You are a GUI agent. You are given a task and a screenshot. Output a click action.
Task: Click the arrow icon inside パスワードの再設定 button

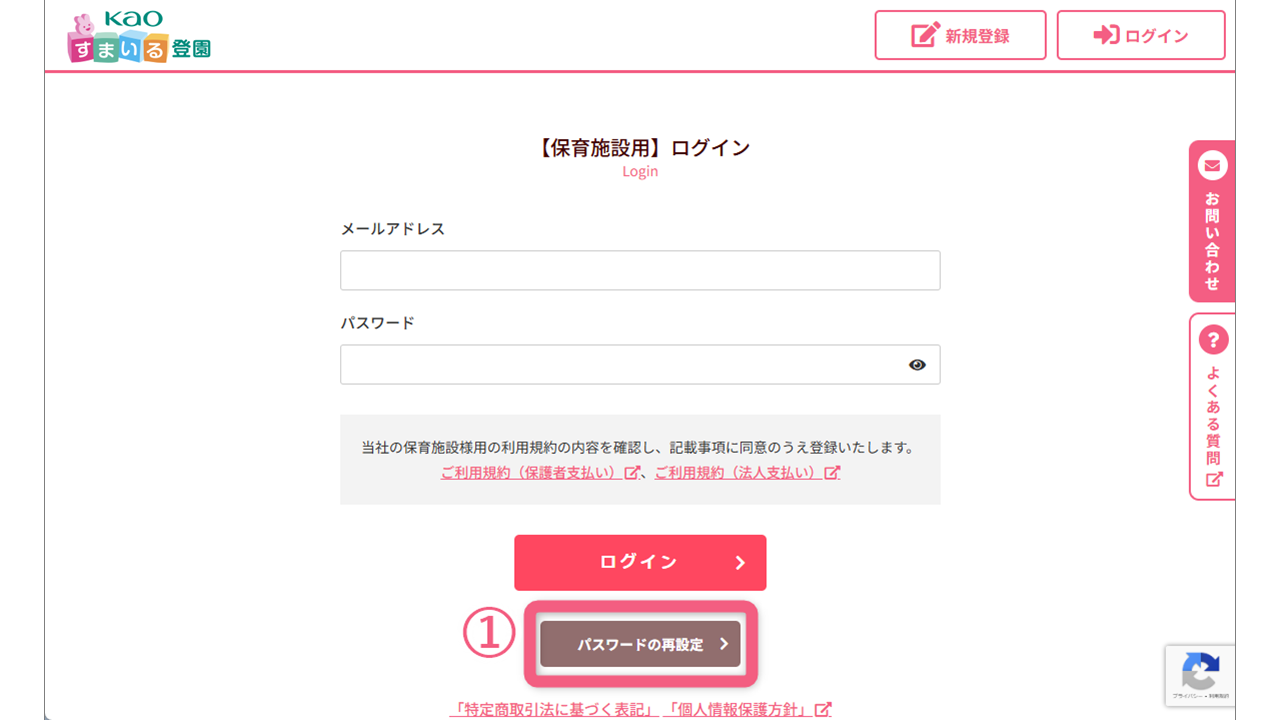point(724,645)
